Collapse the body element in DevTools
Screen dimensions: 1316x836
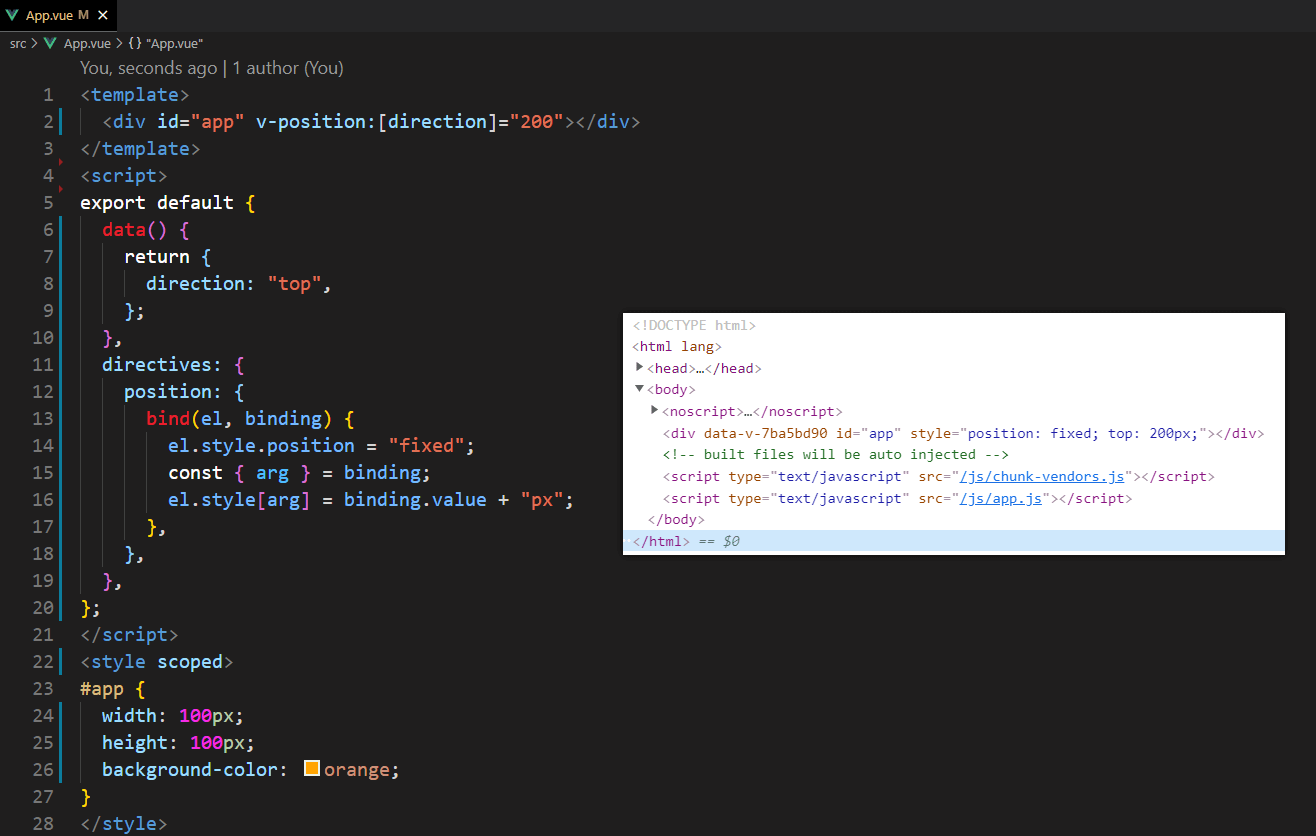pos(640,389)
